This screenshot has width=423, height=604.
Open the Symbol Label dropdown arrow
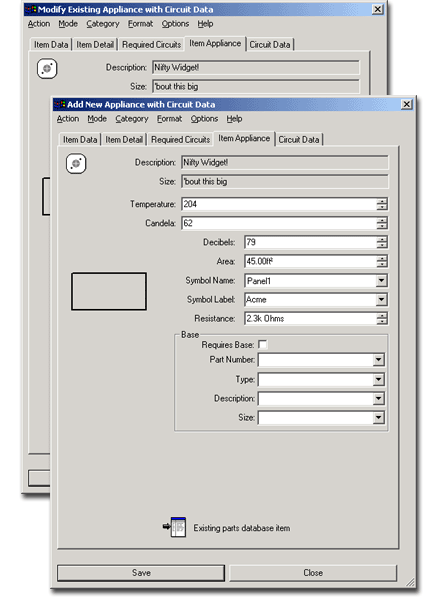pyautogui.click(x=381, y=299)
